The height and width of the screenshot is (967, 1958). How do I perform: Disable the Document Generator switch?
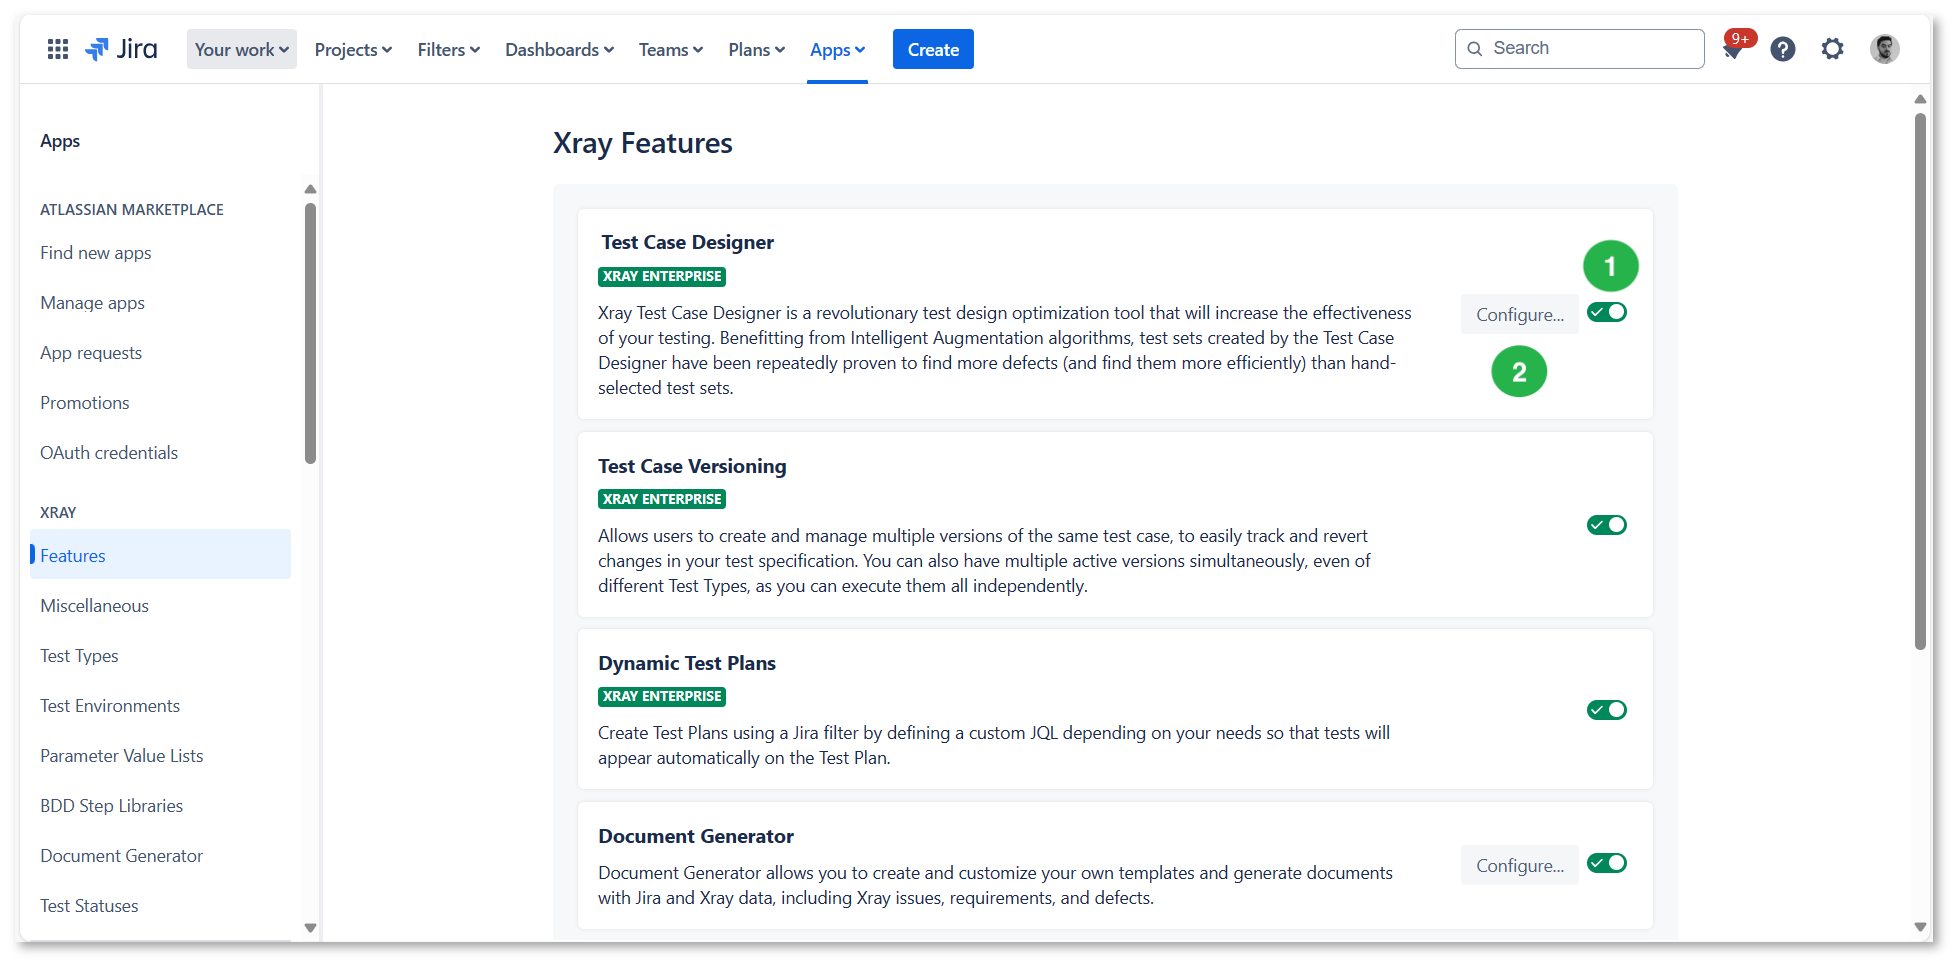pyautogui.click(x=1606, y=863)
